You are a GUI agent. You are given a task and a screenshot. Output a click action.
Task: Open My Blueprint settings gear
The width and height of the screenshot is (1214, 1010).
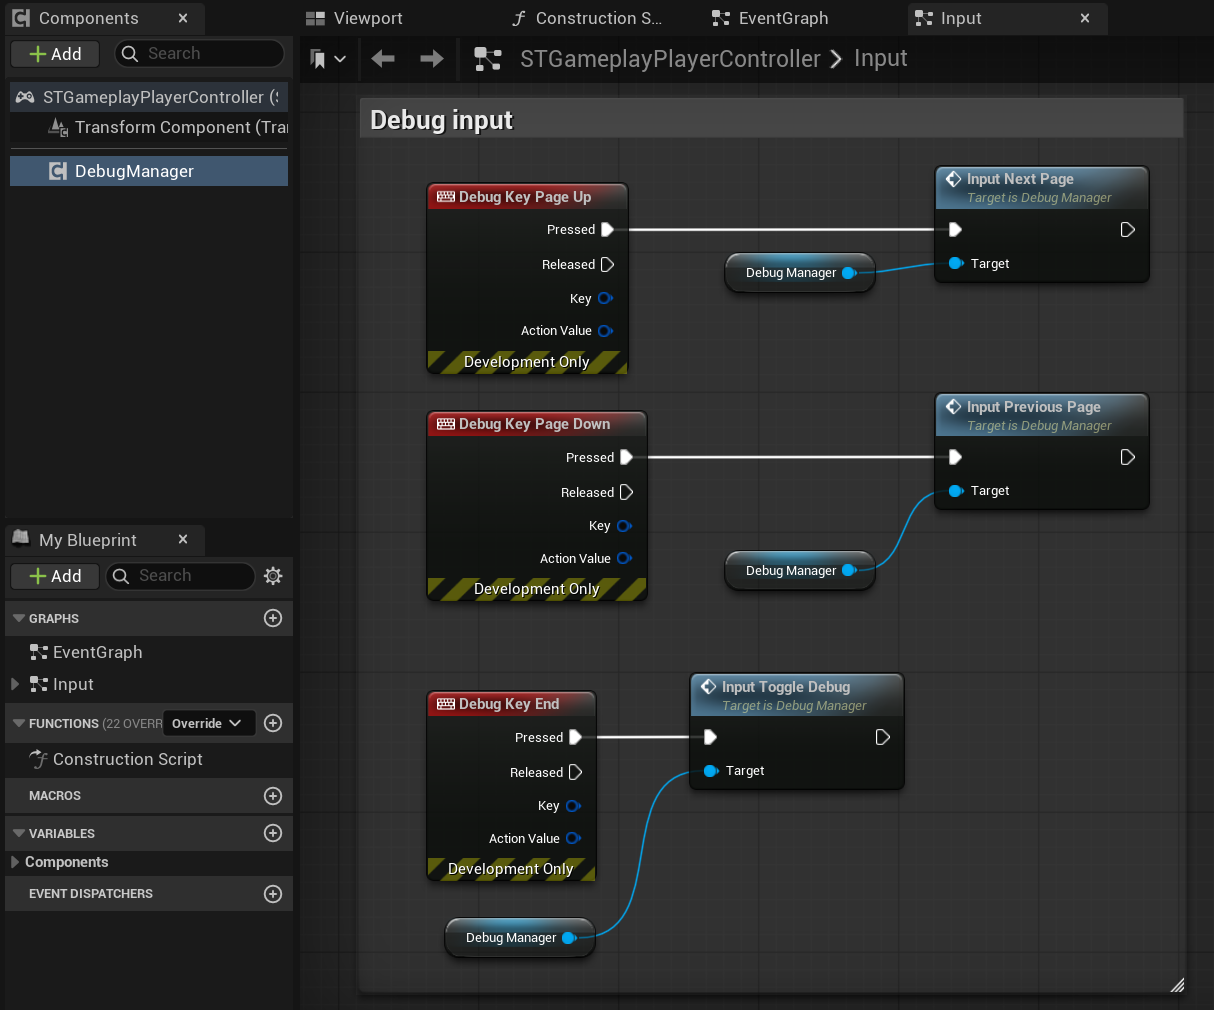click(273, 576)
